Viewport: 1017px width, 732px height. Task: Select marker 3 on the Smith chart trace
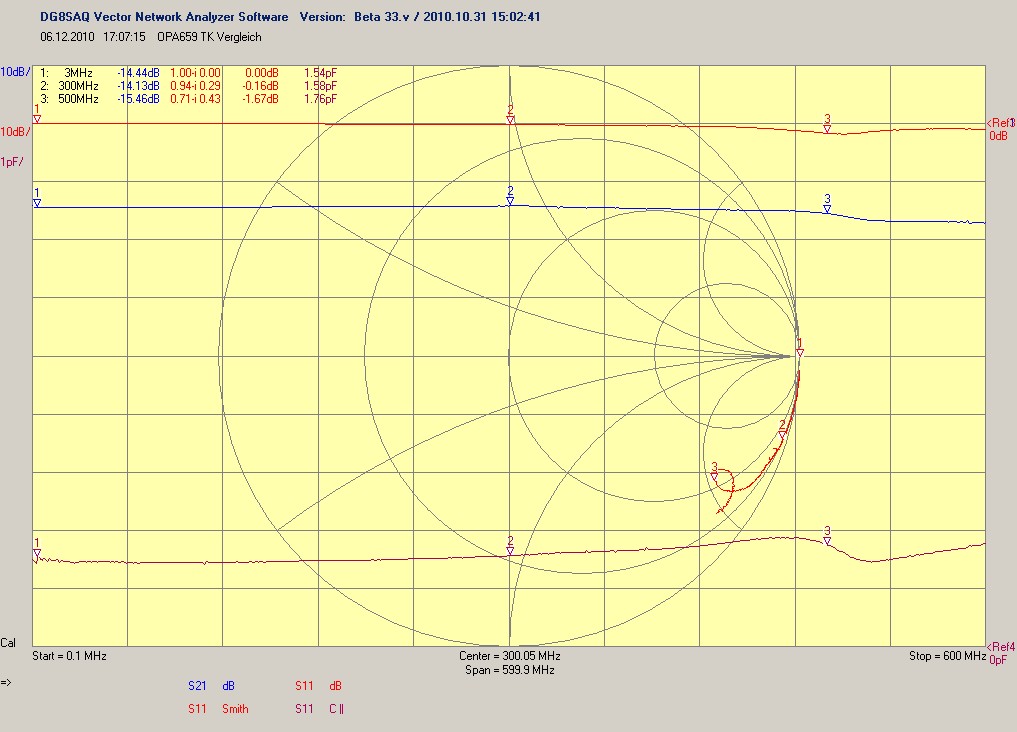[715, 477]
